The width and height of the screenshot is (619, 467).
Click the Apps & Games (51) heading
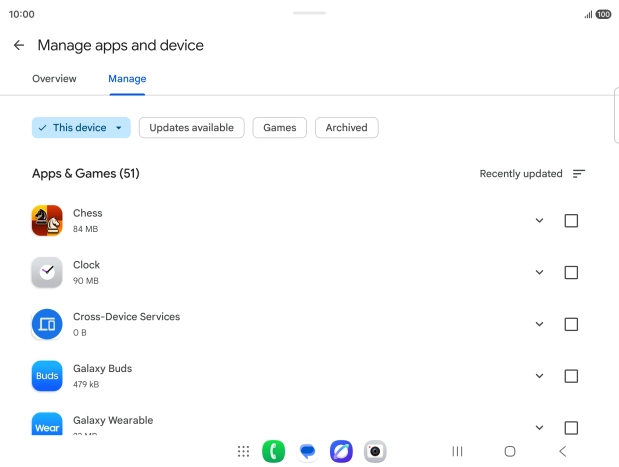[86, 173]
